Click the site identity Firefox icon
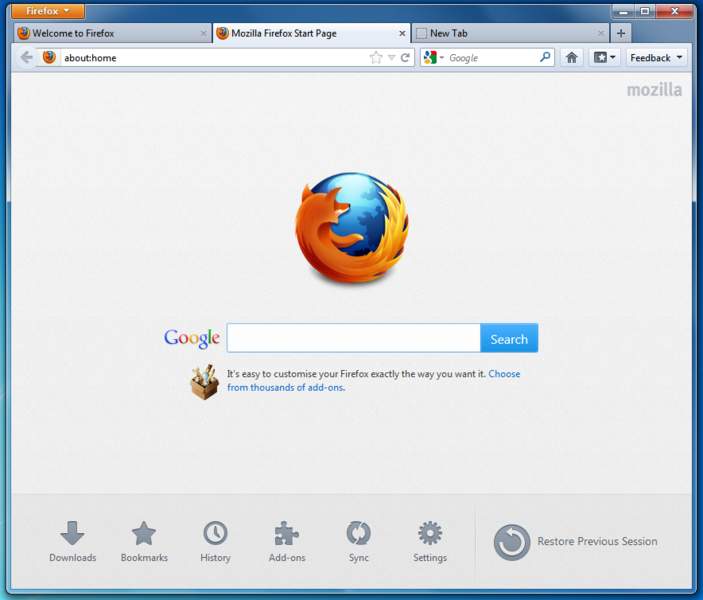This screenshot has height=600, width=703. point(49,57)
